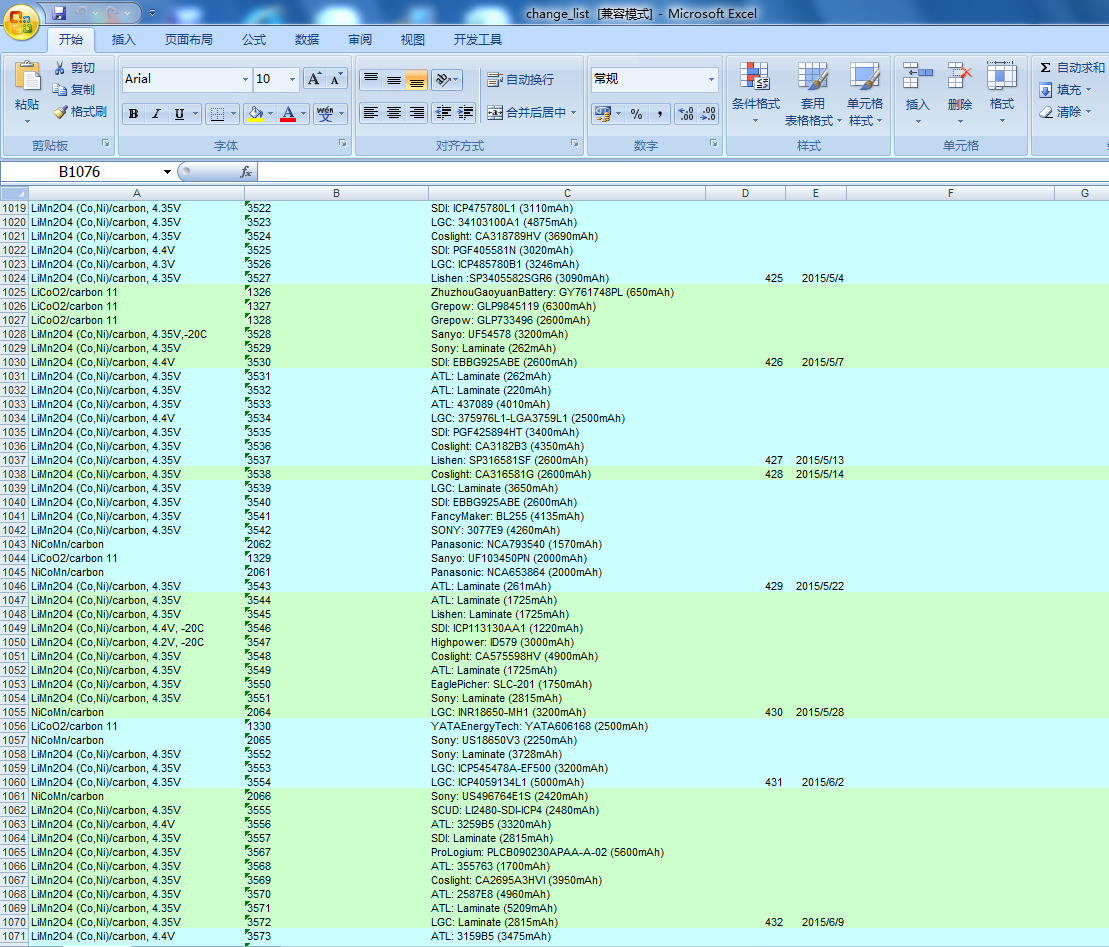
Task: Apply comma style
Action: click(659, 113)
